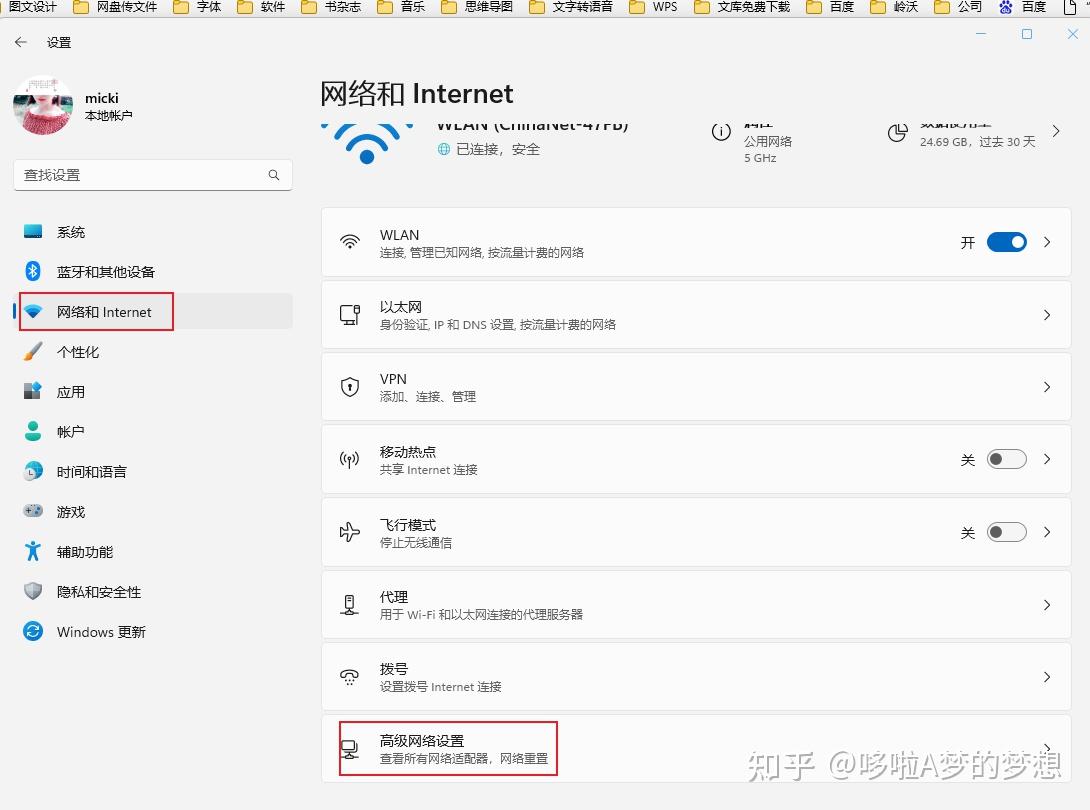Screen dimensions: 1090x810
Task: Click the 24.69 GB，过去 30 天 usage text
Action: 977,142
